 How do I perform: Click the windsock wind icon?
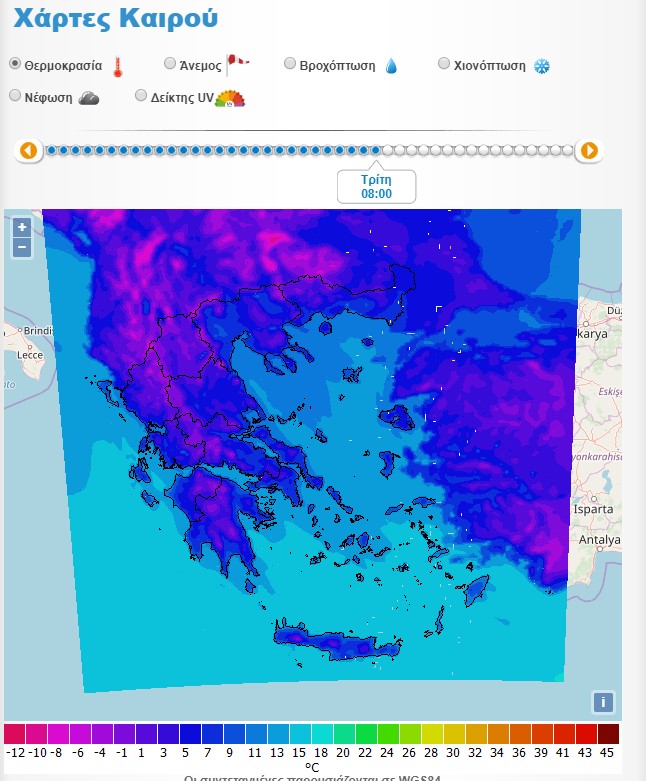[x=238, y=64]
